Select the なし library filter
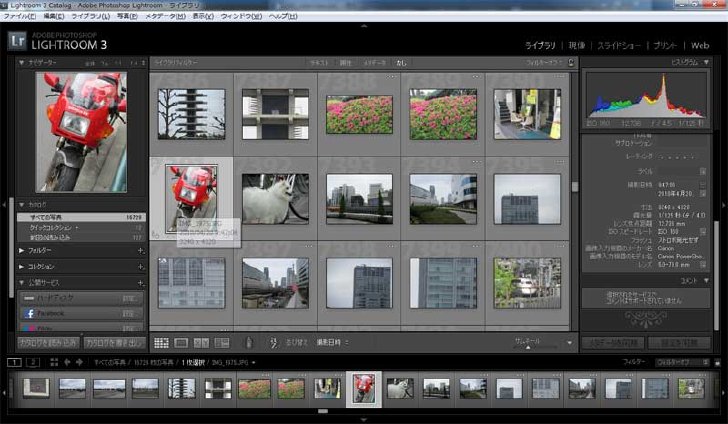728x424 pixels. (401, 63)
